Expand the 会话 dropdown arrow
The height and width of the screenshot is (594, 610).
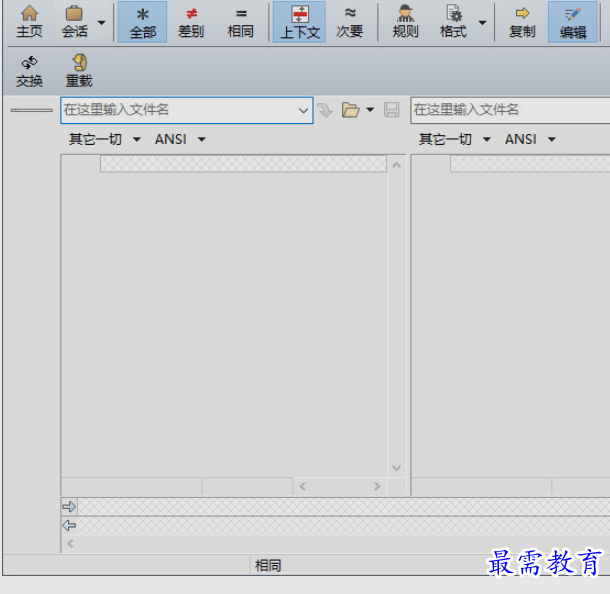coord(102,23)
